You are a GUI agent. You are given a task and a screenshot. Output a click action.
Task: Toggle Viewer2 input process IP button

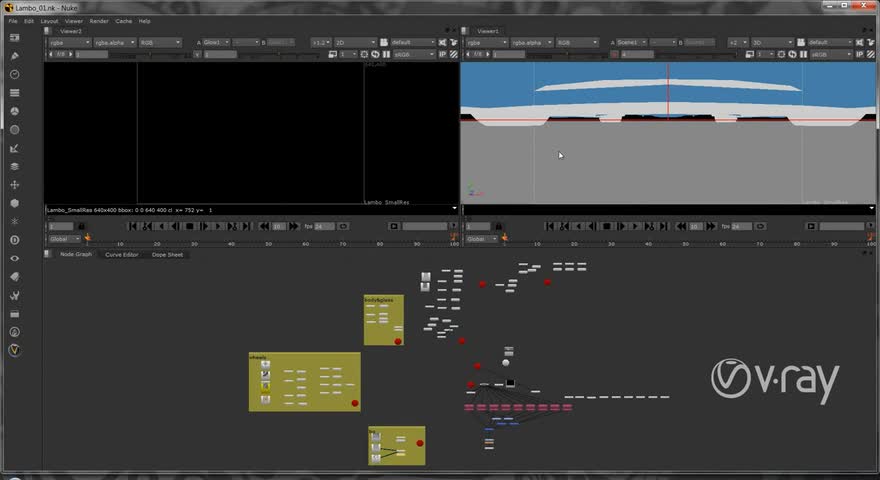click(x=442, y=54)
